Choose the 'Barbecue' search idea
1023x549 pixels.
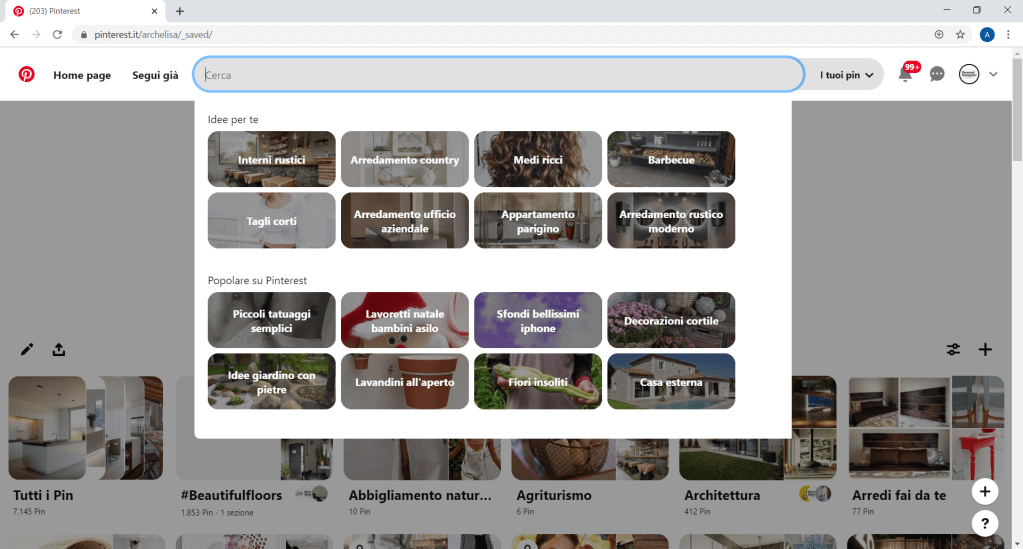coord(670,159)
